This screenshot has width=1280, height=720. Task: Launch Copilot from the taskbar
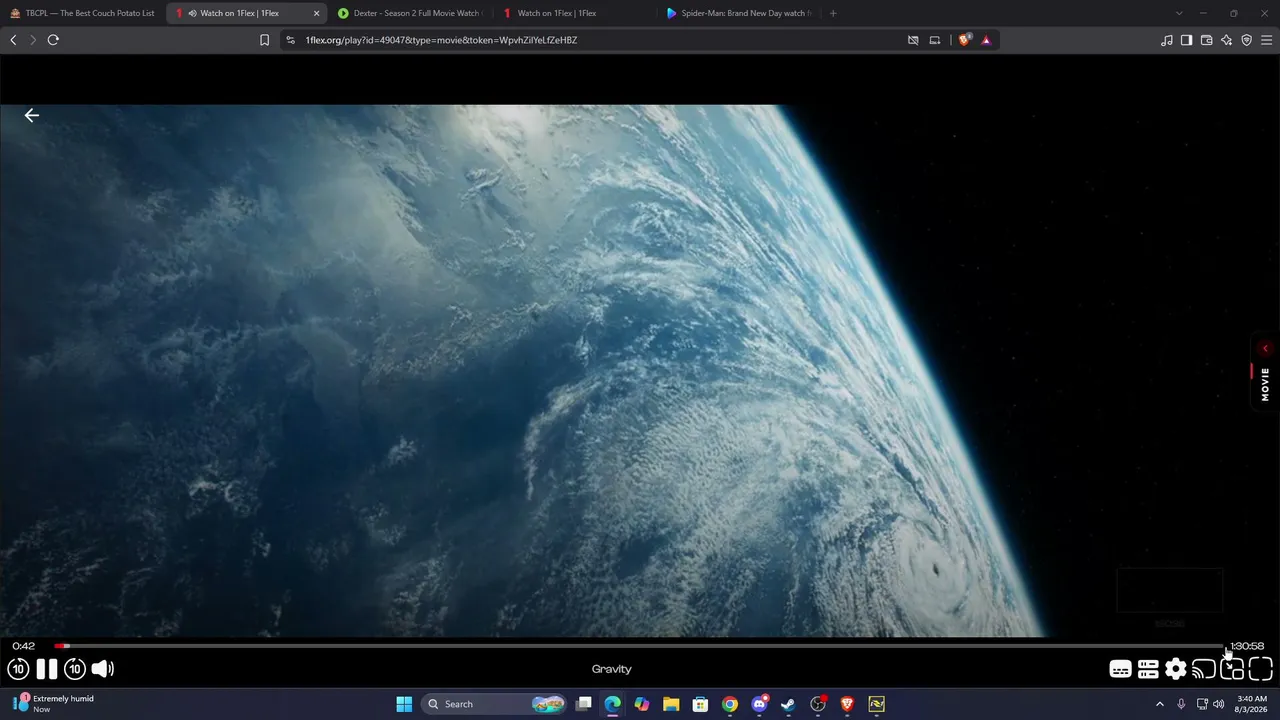click(x=642, y=704)
